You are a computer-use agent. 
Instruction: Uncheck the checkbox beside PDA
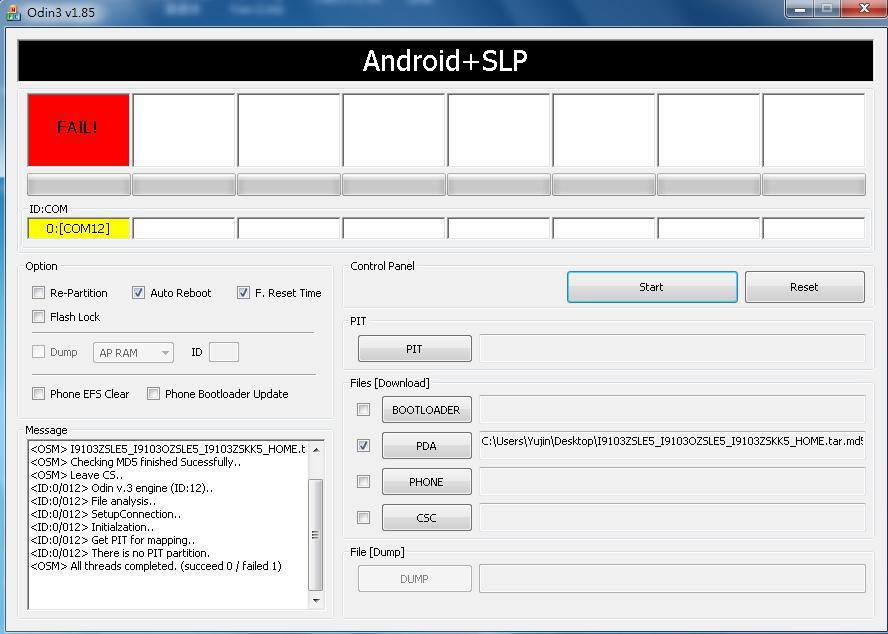coord(364,446)
